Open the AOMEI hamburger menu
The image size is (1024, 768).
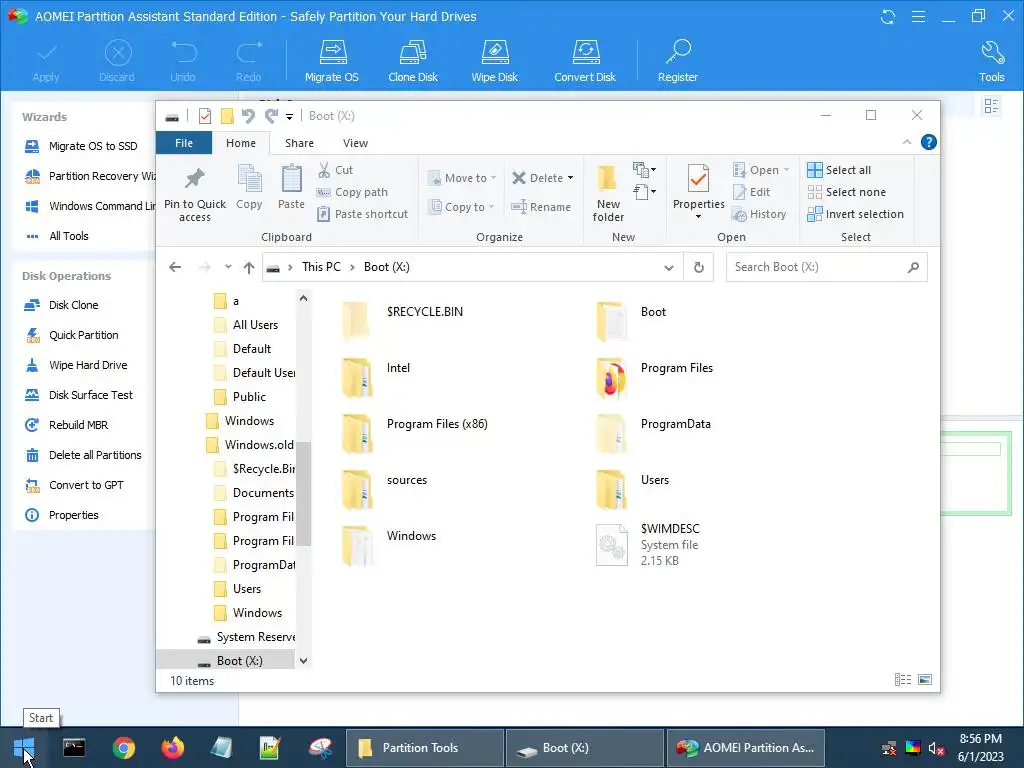(918, 17)
